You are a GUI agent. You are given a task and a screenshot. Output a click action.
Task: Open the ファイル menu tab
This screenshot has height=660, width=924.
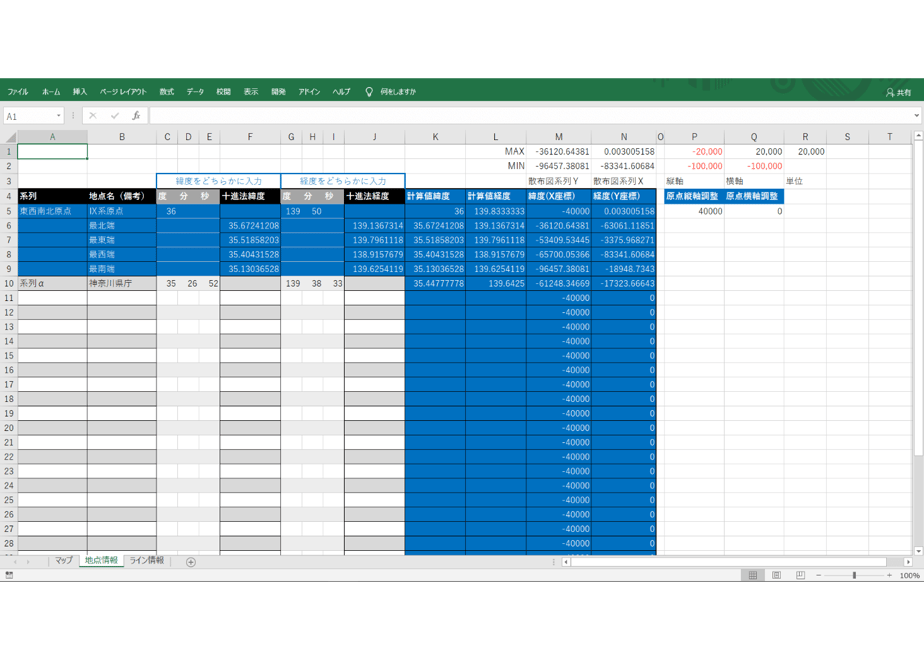pyautogui.click(x=18, y=92)
